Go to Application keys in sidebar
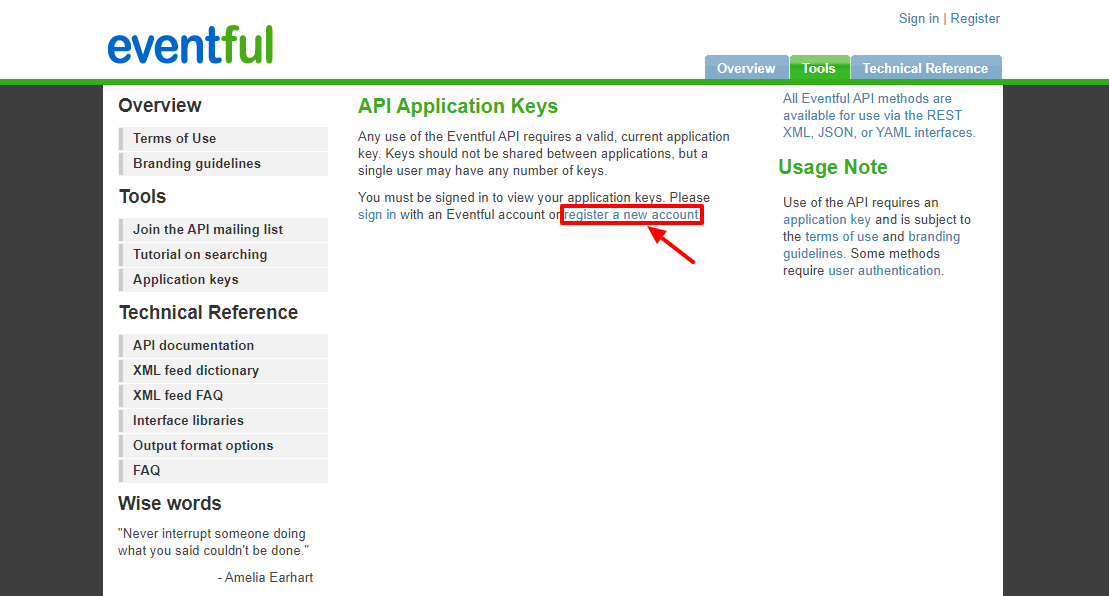This screenshot has width=1109, height=596. tap(223, 279)
